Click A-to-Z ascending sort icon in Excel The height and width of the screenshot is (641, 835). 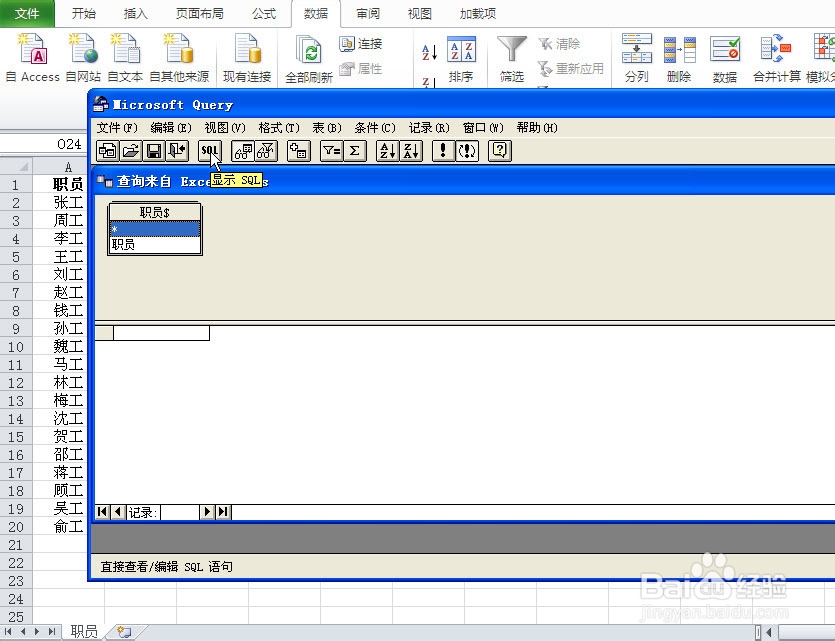coord(429,52)
